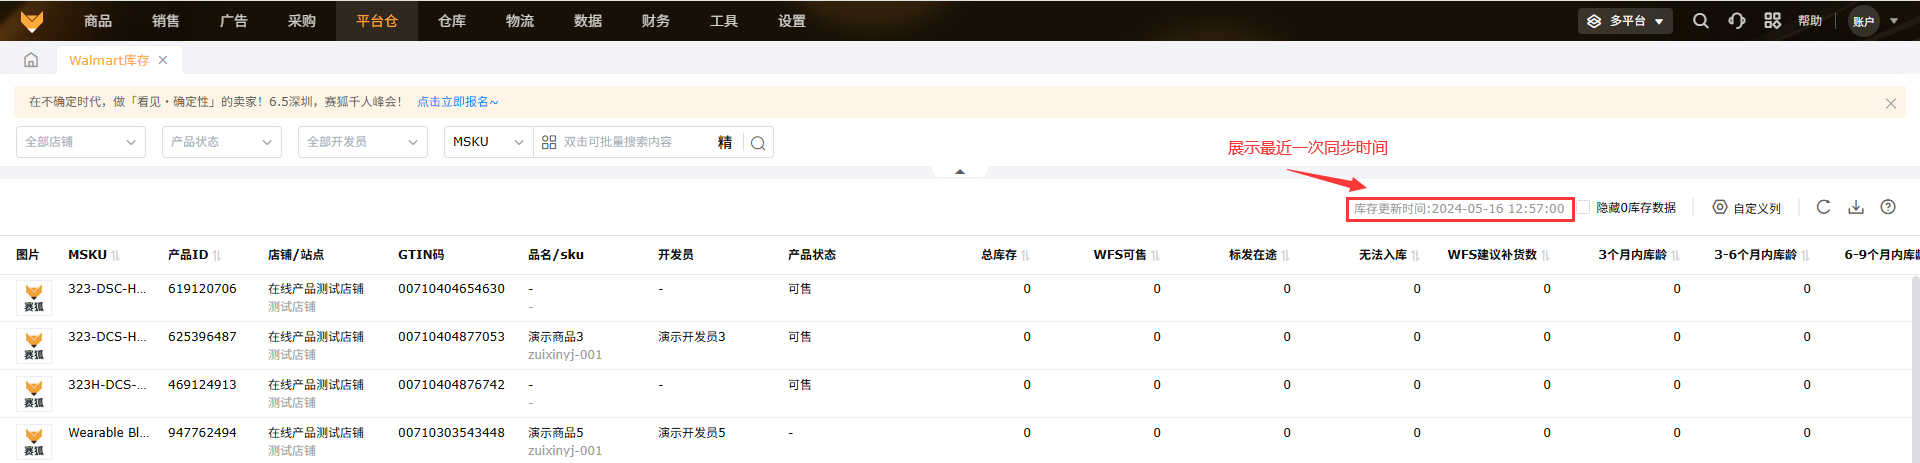The height and width of the screenshot is (463, 1920).
Task: Sort by WFS建议补货数 column
Action: pos(1546,256)
